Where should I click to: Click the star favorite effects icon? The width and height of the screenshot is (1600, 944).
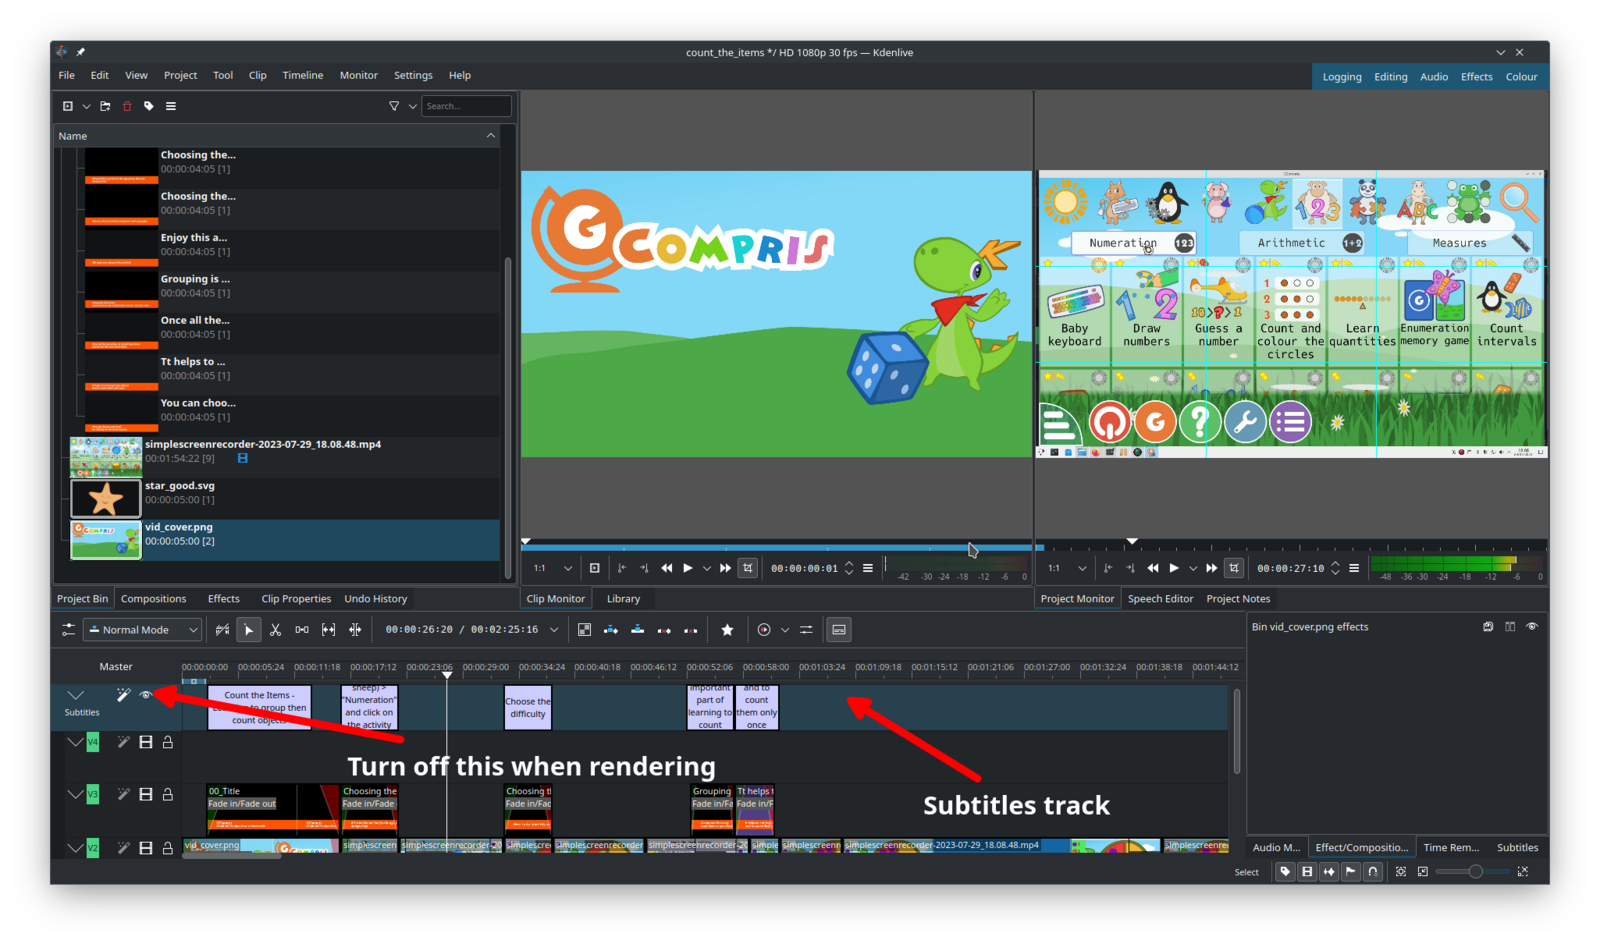[727, 630]
